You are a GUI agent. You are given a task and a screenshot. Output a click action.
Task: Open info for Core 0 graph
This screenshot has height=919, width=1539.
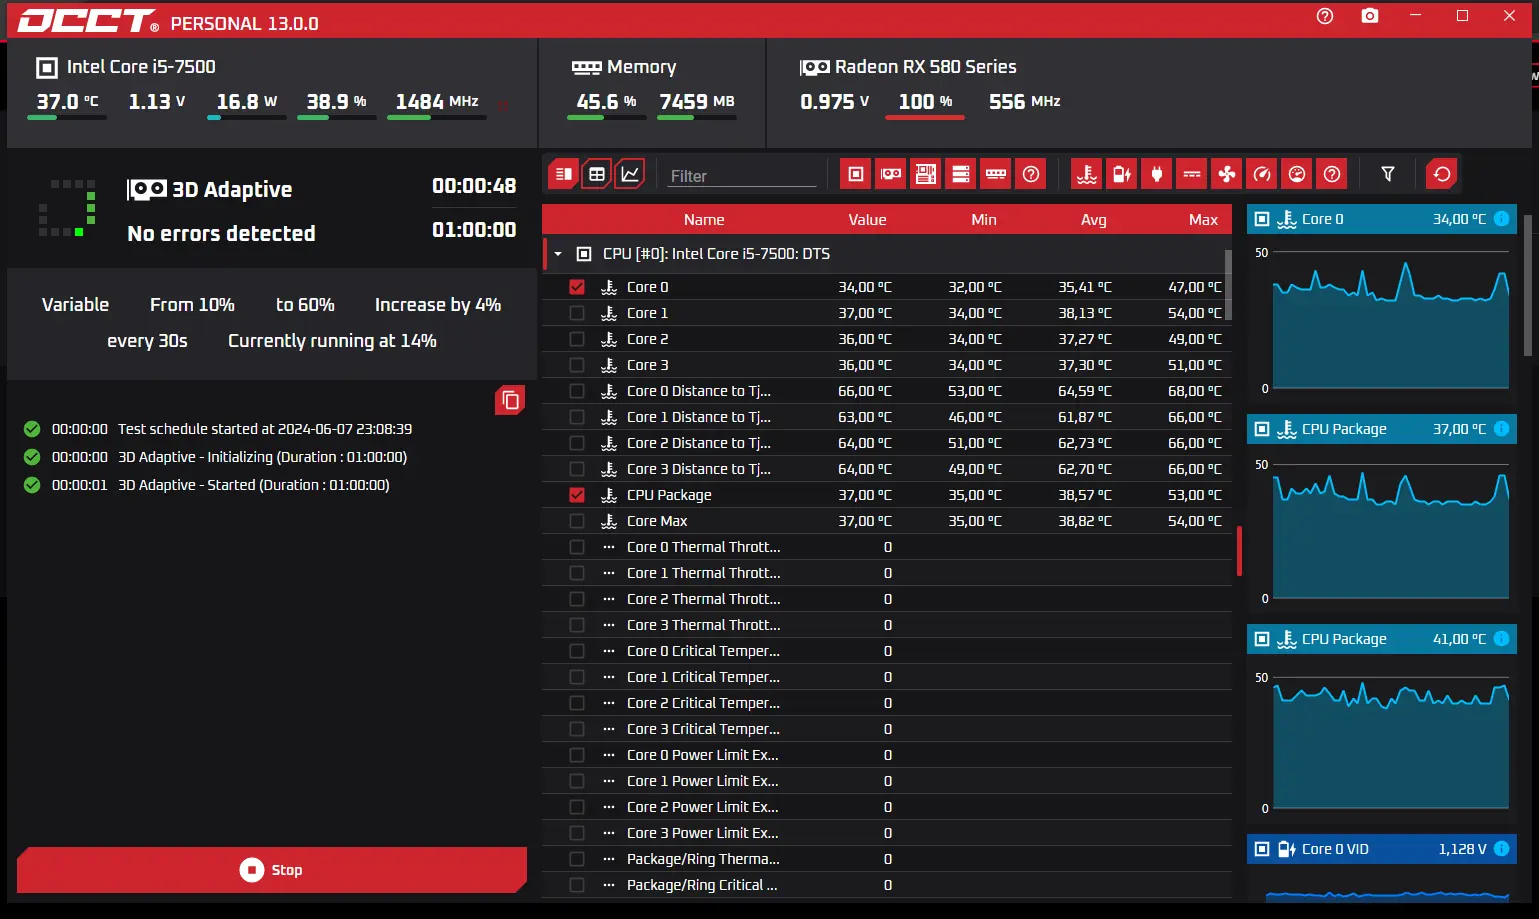click(1501, 219)
